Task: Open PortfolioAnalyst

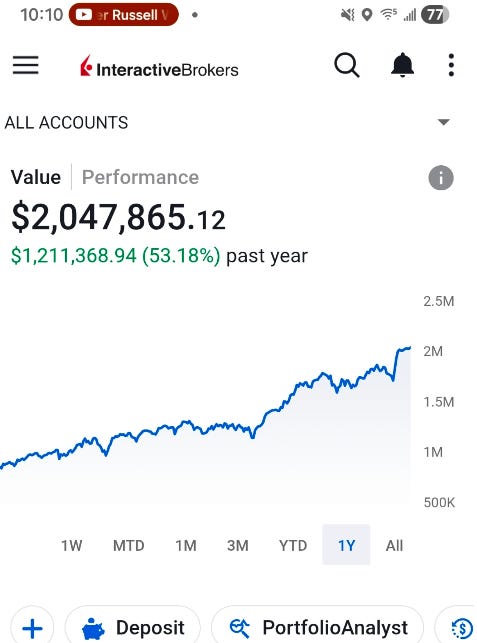Action: pos(318,627)
